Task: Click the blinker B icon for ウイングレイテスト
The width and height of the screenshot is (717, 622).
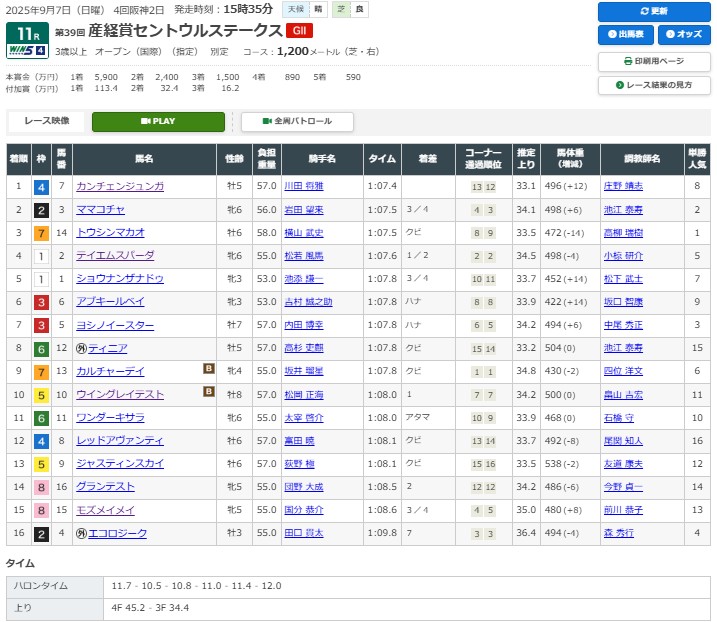Action: tap(210, 394)
